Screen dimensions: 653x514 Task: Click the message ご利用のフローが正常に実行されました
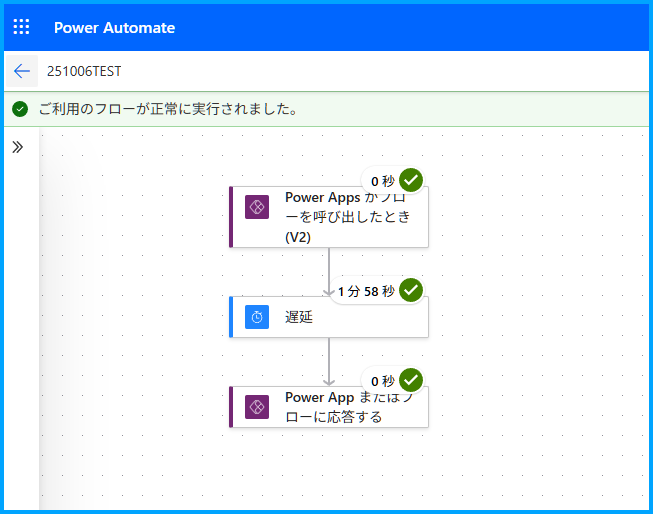[x=168, y=109]
